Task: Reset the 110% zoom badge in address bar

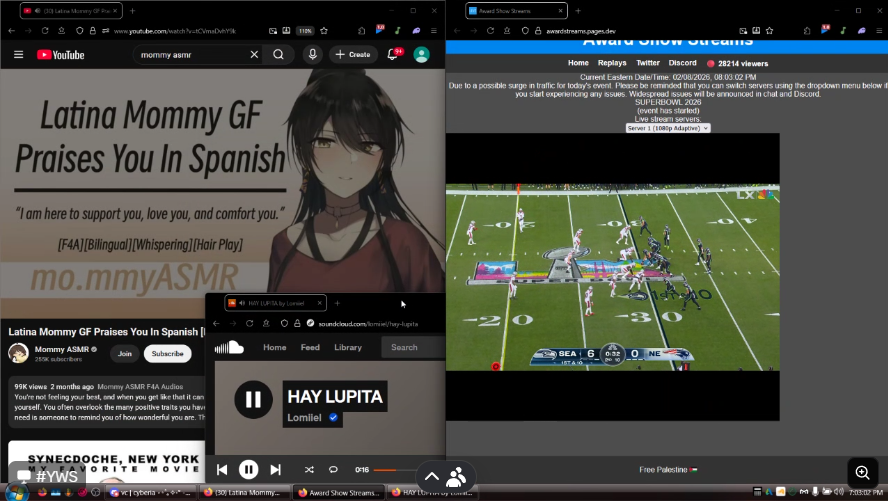Action: click(305, 31)
